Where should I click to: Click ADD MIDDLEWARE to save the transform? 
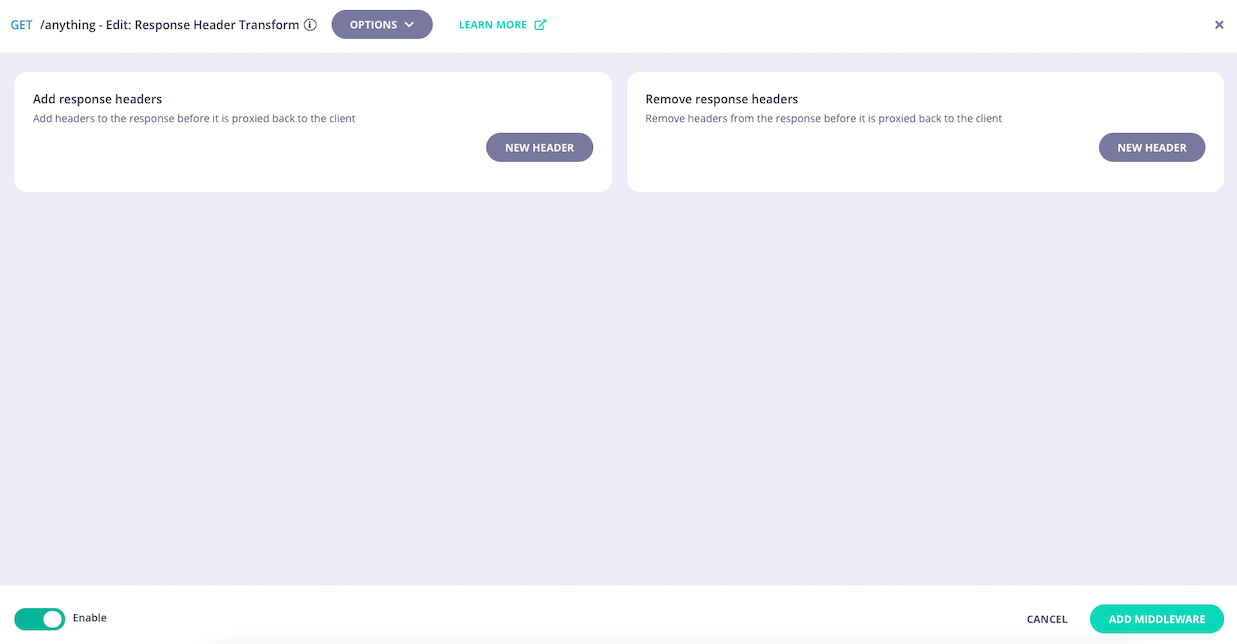[1156, 618]
